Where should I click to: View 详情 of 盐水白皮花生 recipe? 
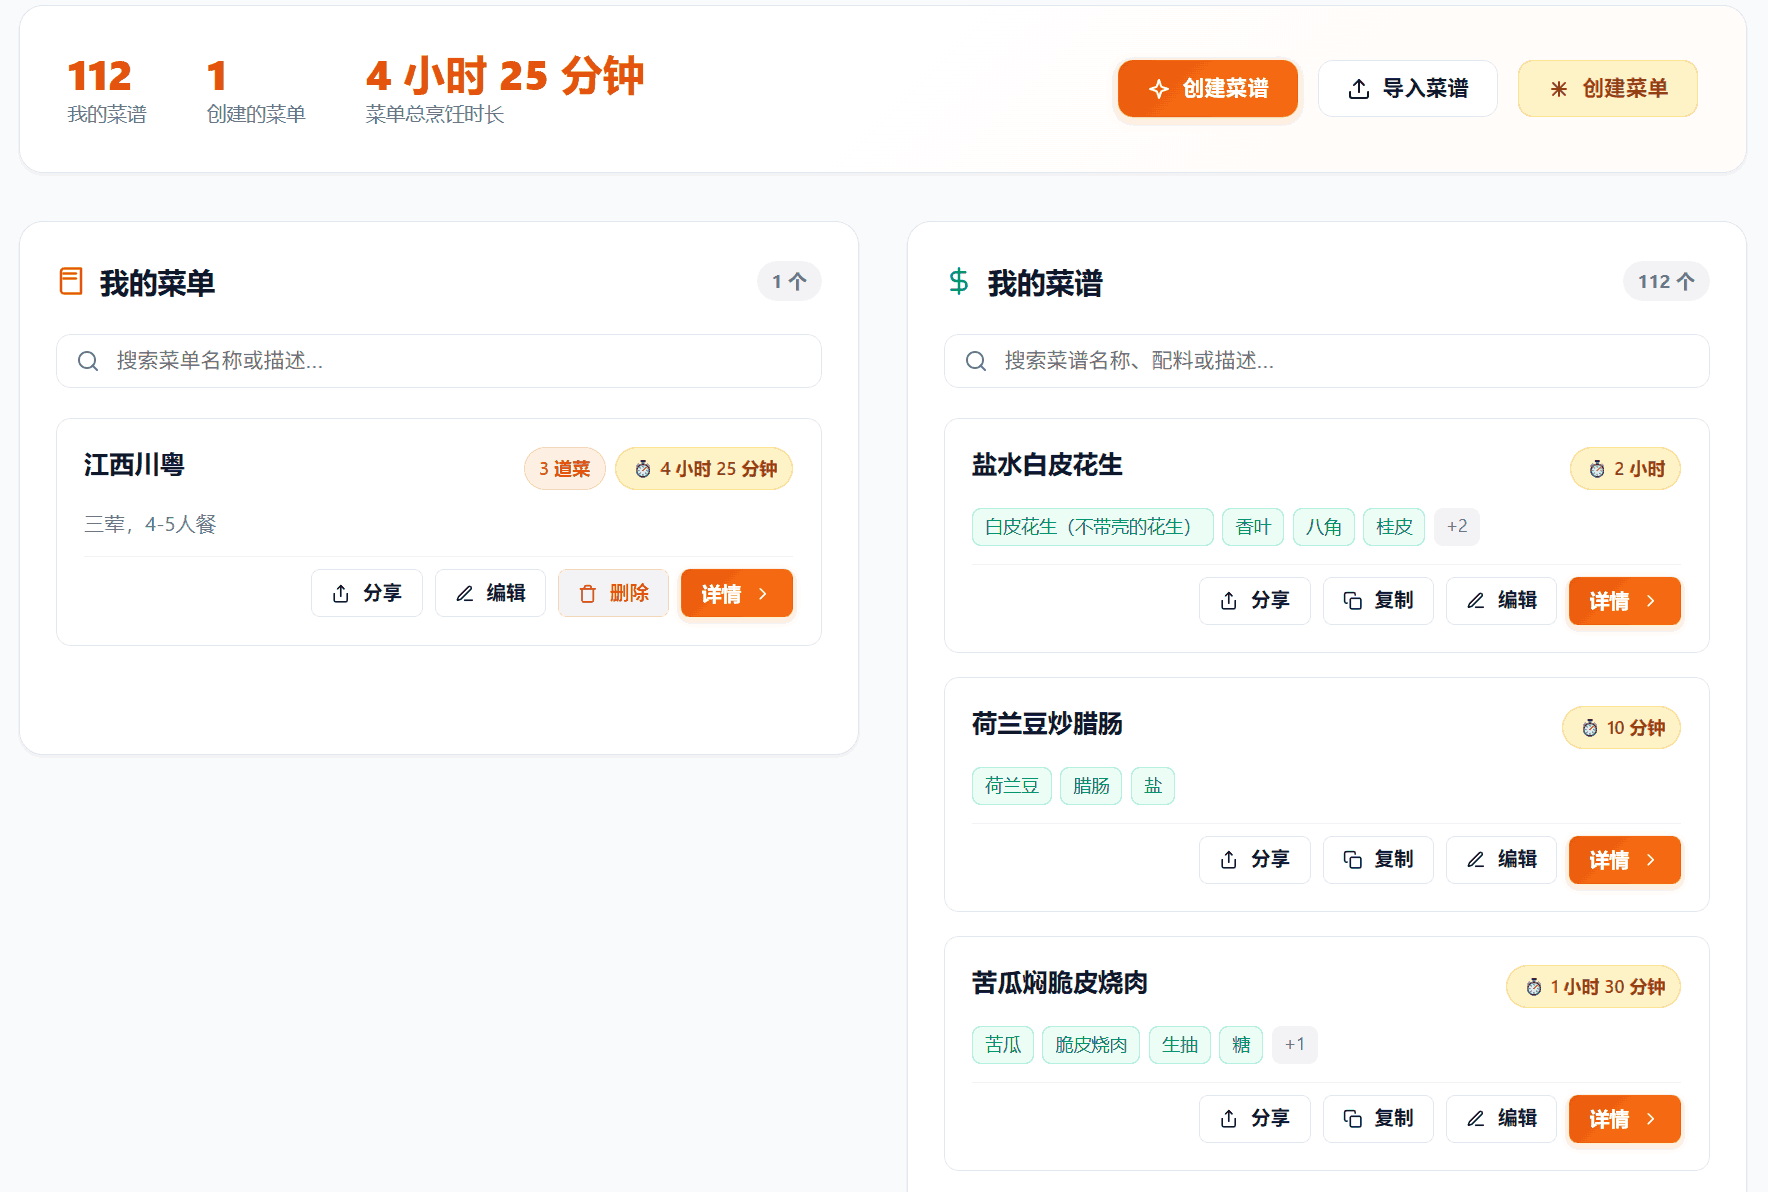click(1625, 601)
